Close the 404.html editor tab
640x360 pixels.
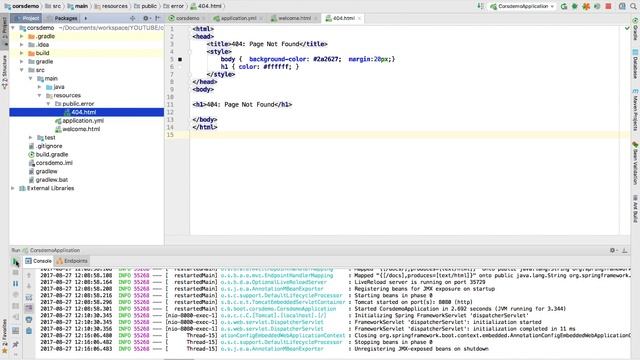[x=359, y=18]
